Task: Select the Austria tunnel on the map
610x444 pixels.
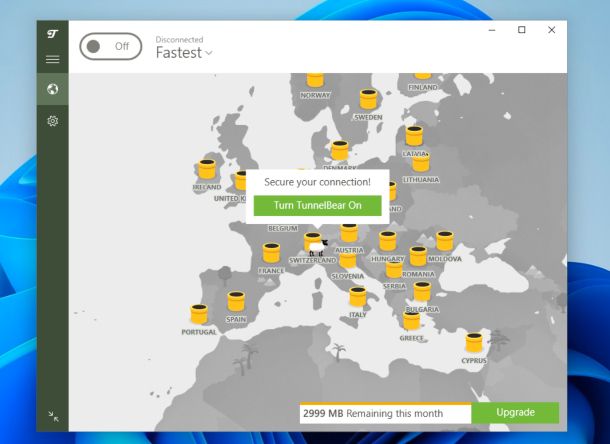Action: tap(349, 233)
